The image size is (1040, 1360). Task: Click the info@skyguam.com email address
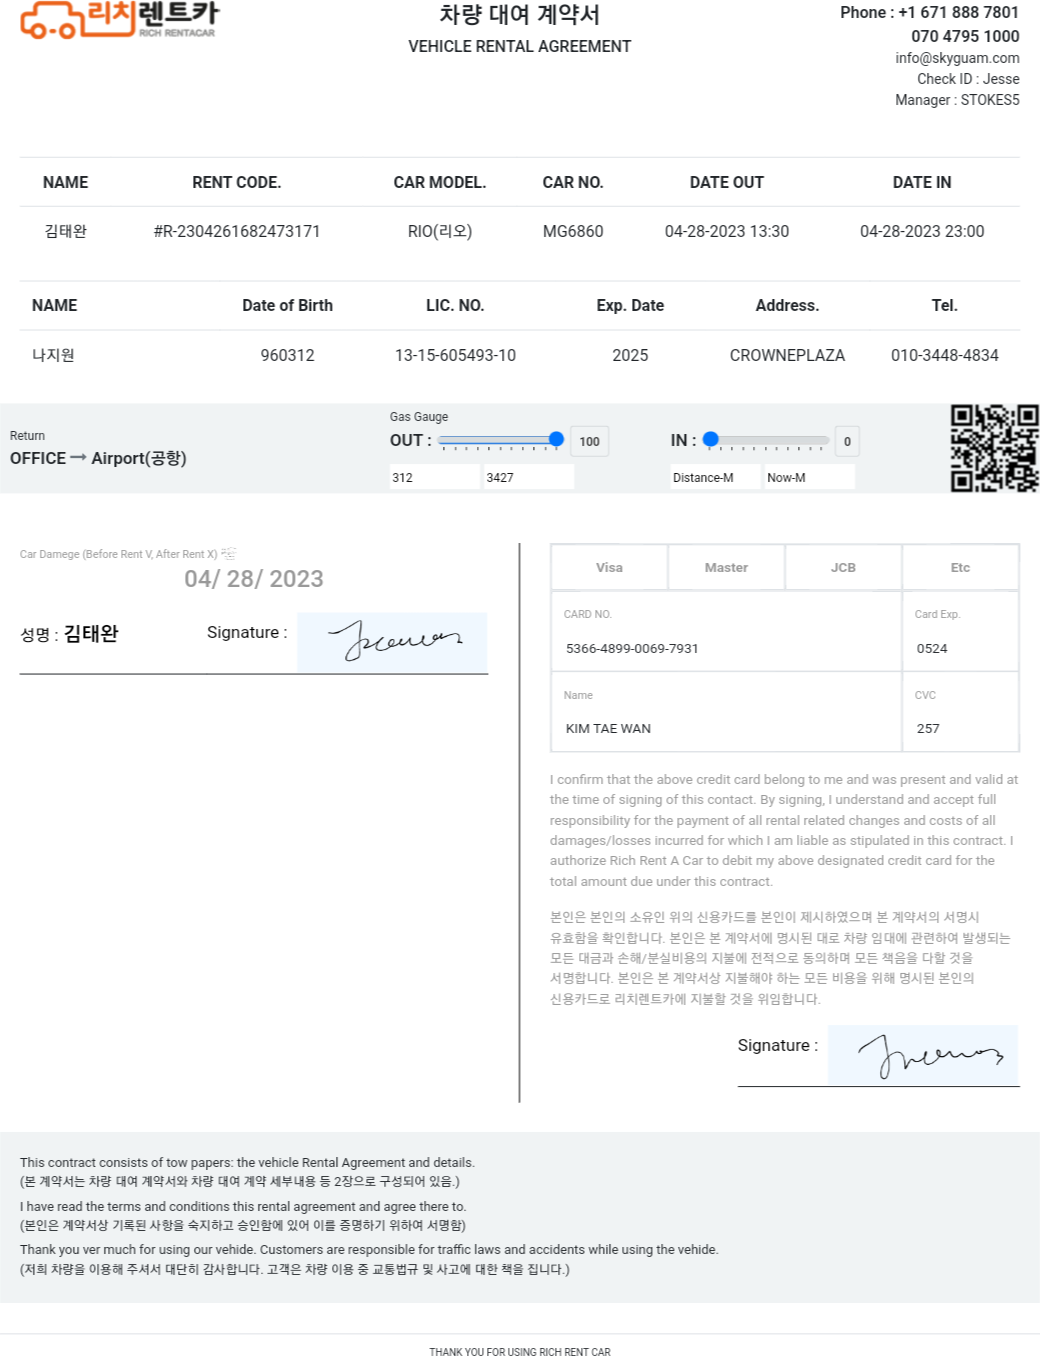(x=957, y=58)
